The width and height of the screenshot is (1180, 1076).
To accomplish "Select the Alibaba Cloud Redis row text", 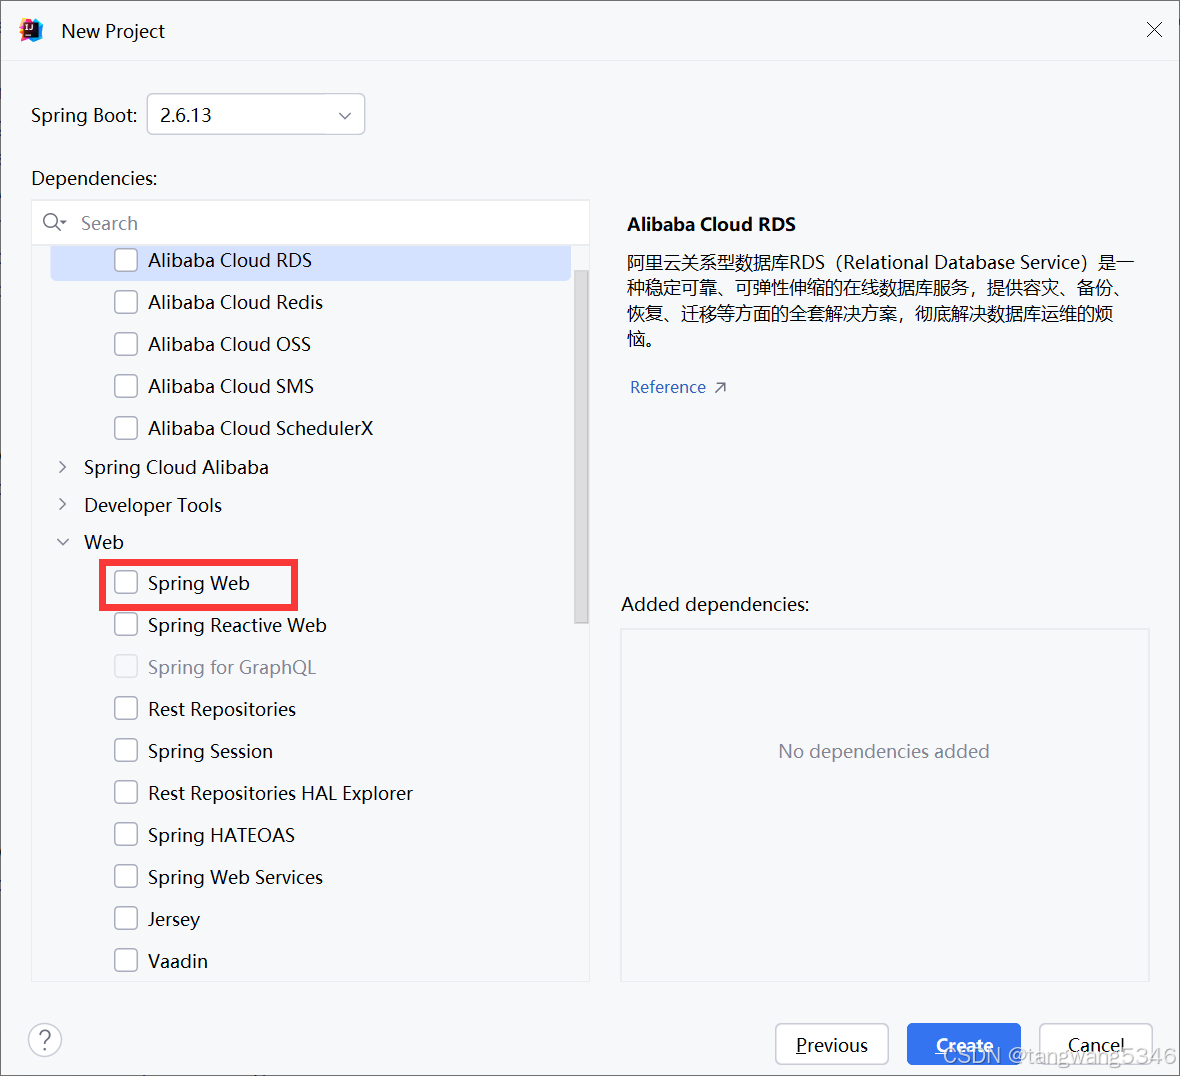I will (236, 302).
